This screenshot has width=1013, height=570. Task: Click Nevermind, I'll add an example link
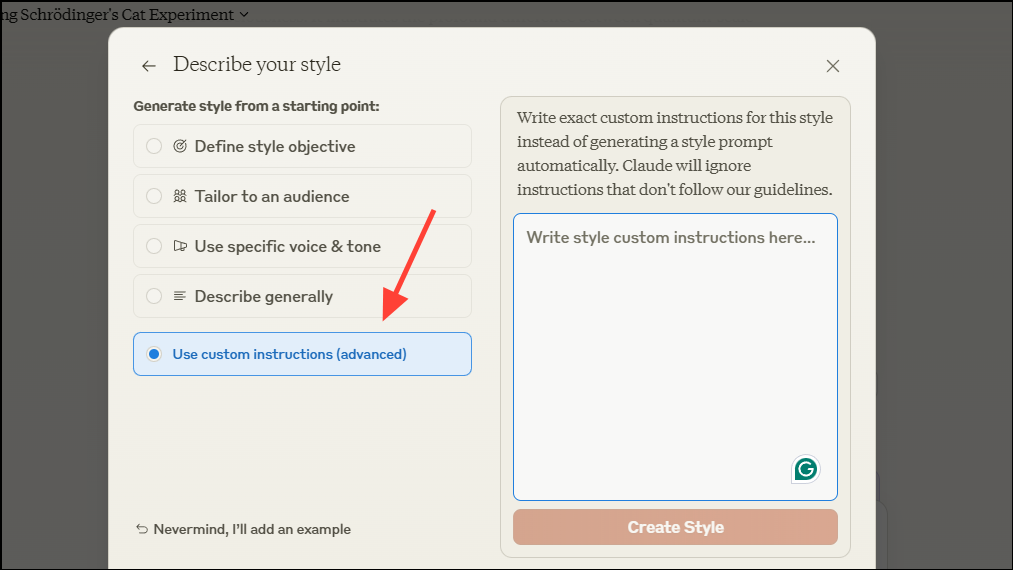click(252, 529)
